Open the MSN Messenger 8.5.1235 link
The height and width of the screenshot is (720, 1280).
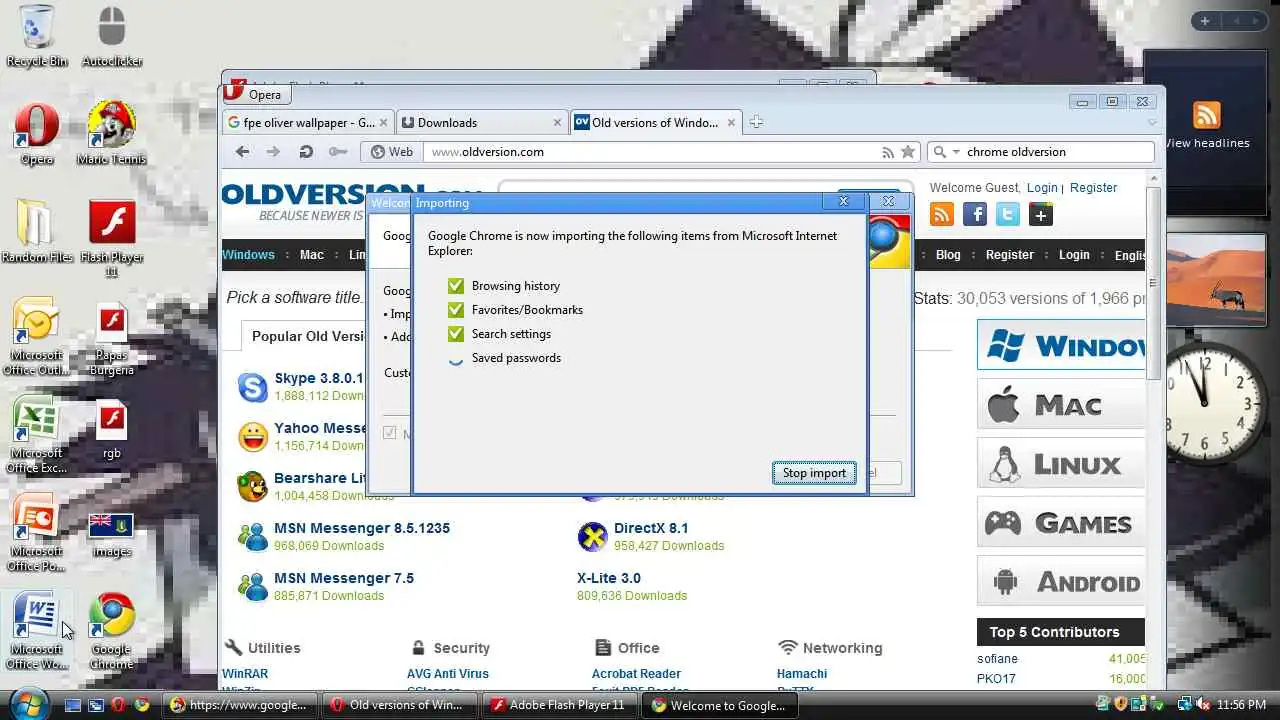pos(362,528)
